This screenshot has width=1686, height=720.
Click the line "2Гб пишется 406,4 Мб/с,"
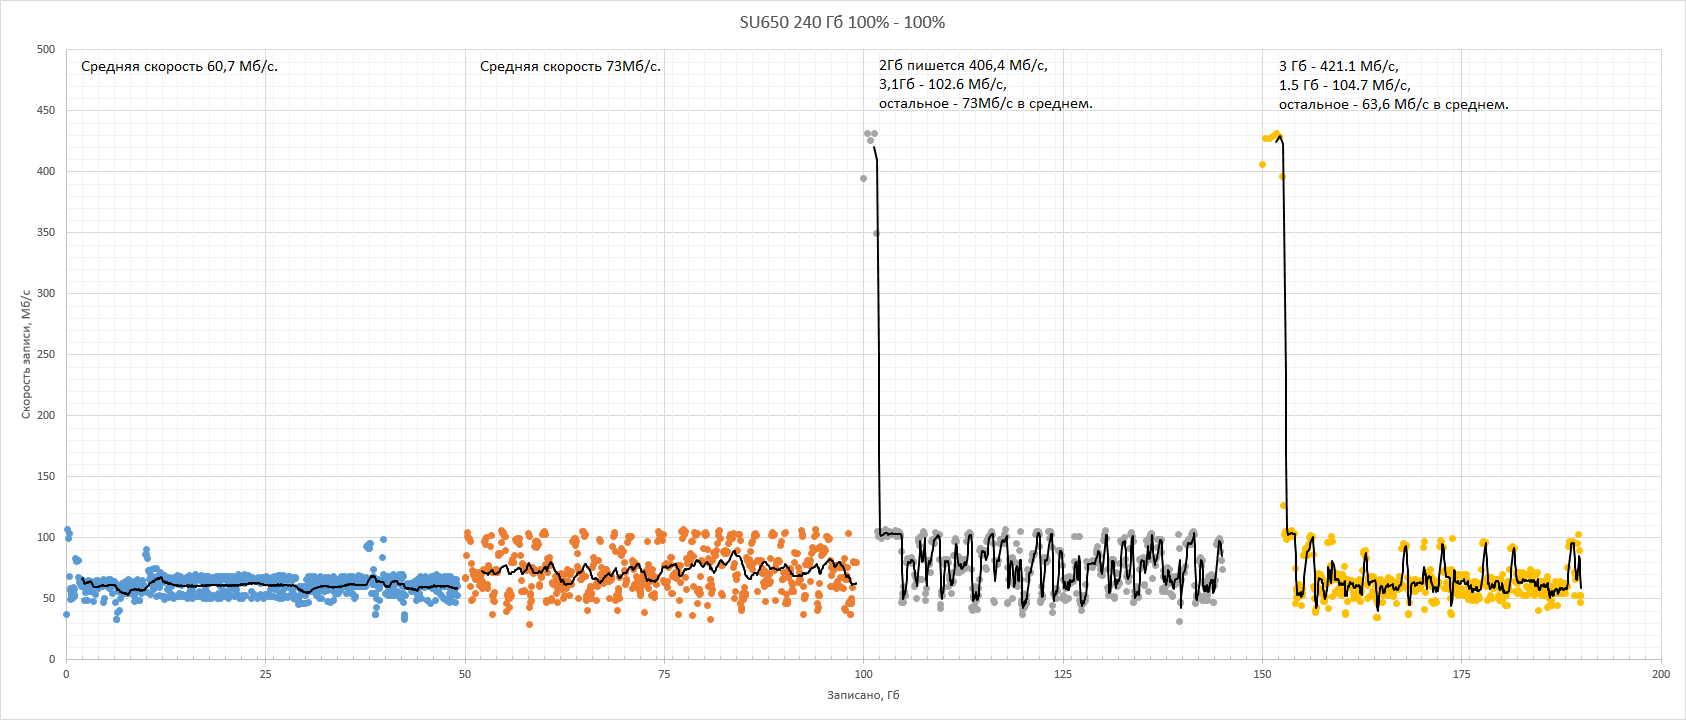(x=963, y=65)
